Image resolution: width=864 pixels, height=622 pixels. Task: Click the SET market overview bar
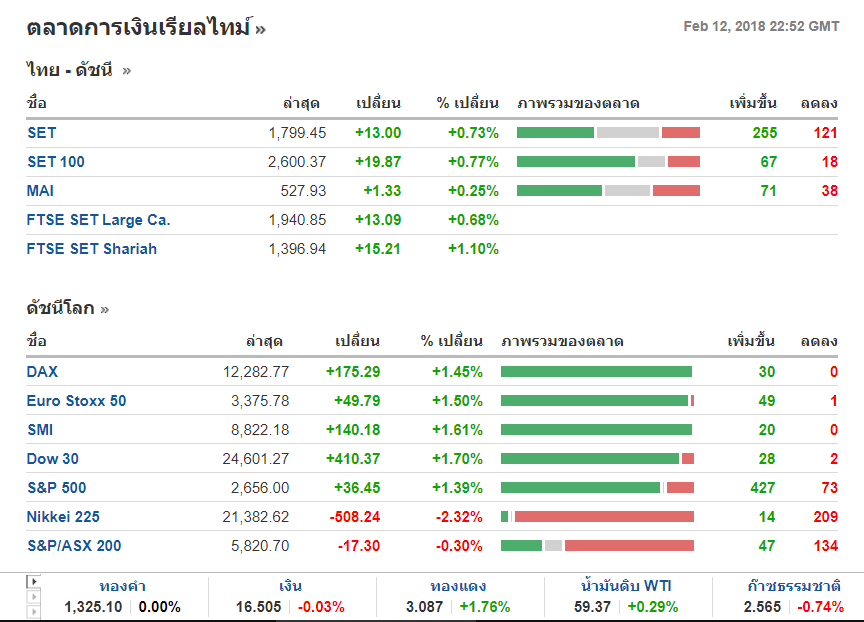[x=608, y=133]
